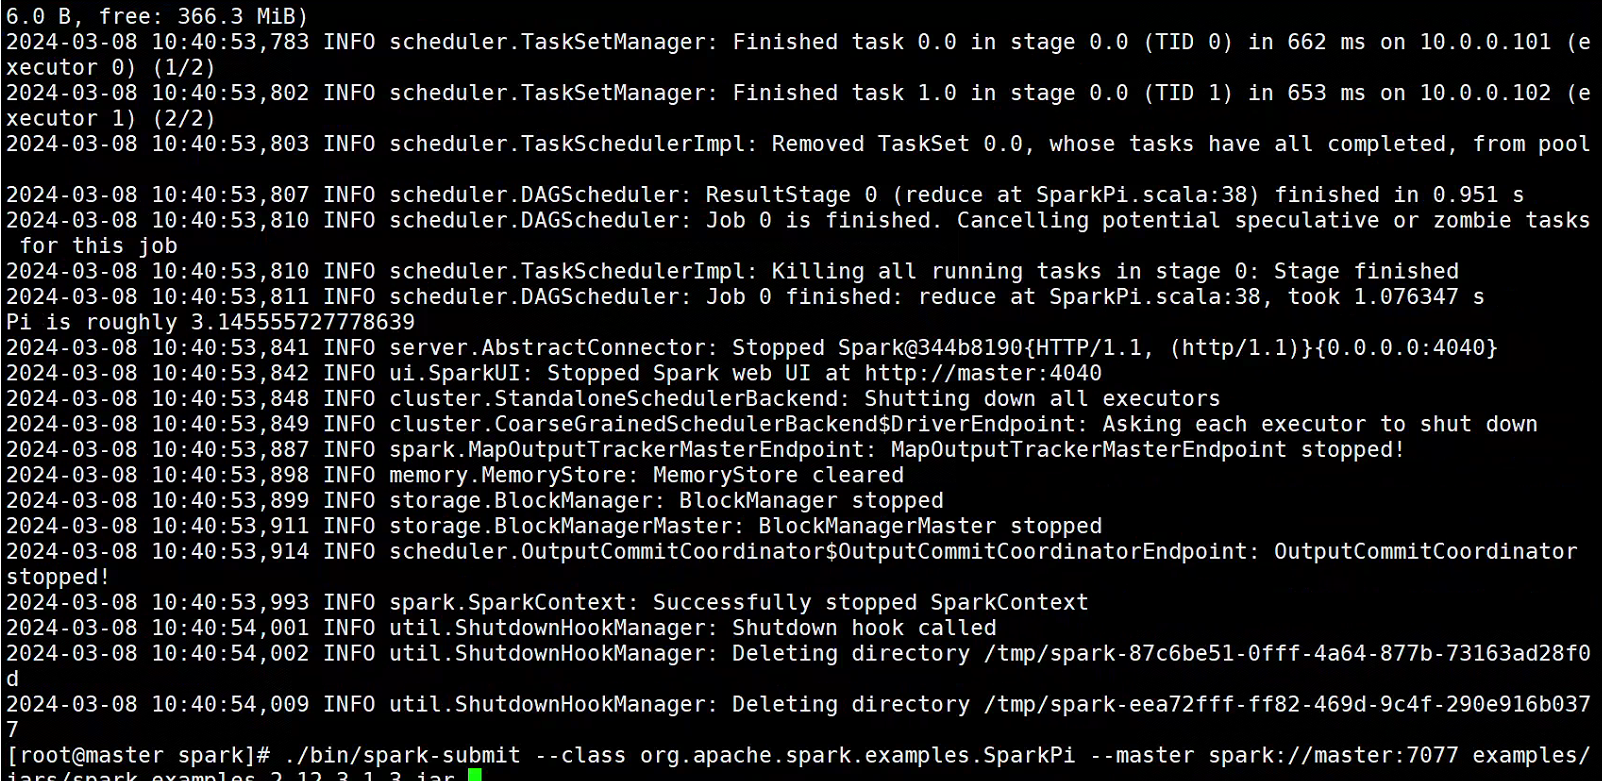Click the ./bin/spark-submit command text
This screenshot has height=781, width=1602.
(x=402, y=755)
